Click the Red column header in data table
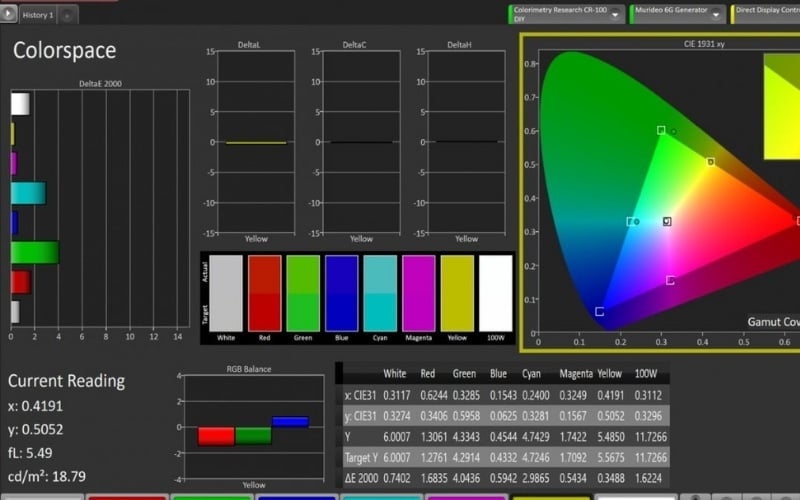Image resolution: width=800 pixels, height=500 pixels. pos(428,373)
